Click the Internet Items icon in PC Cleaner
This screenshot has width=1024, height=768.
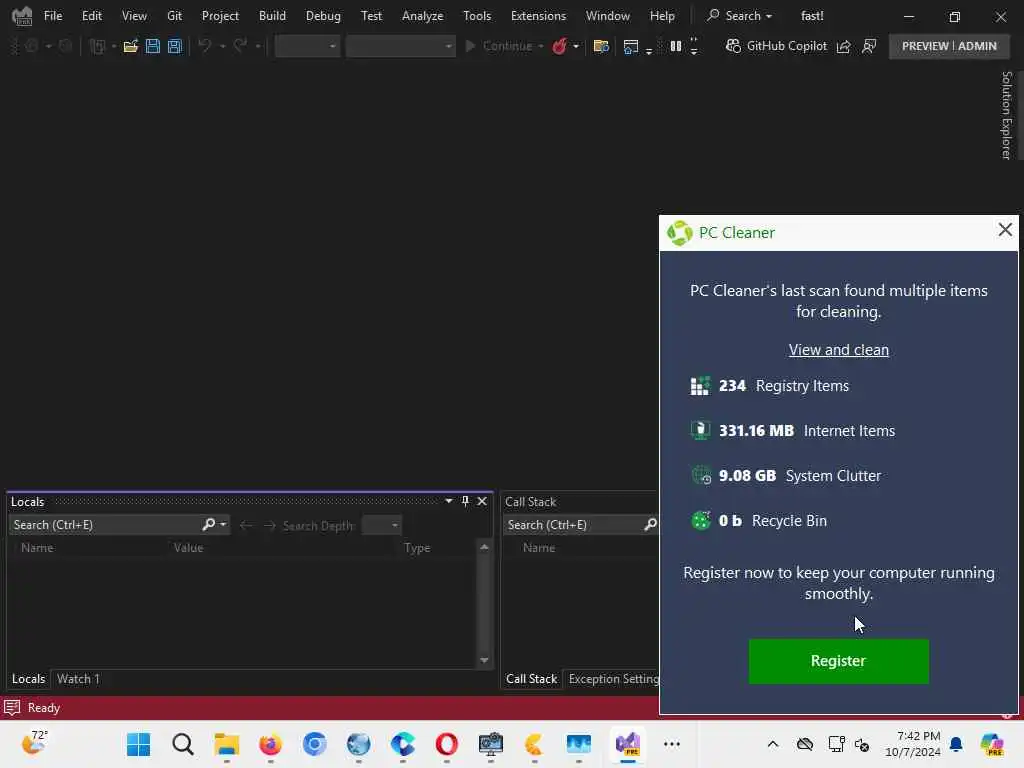[x=700, y=430]
